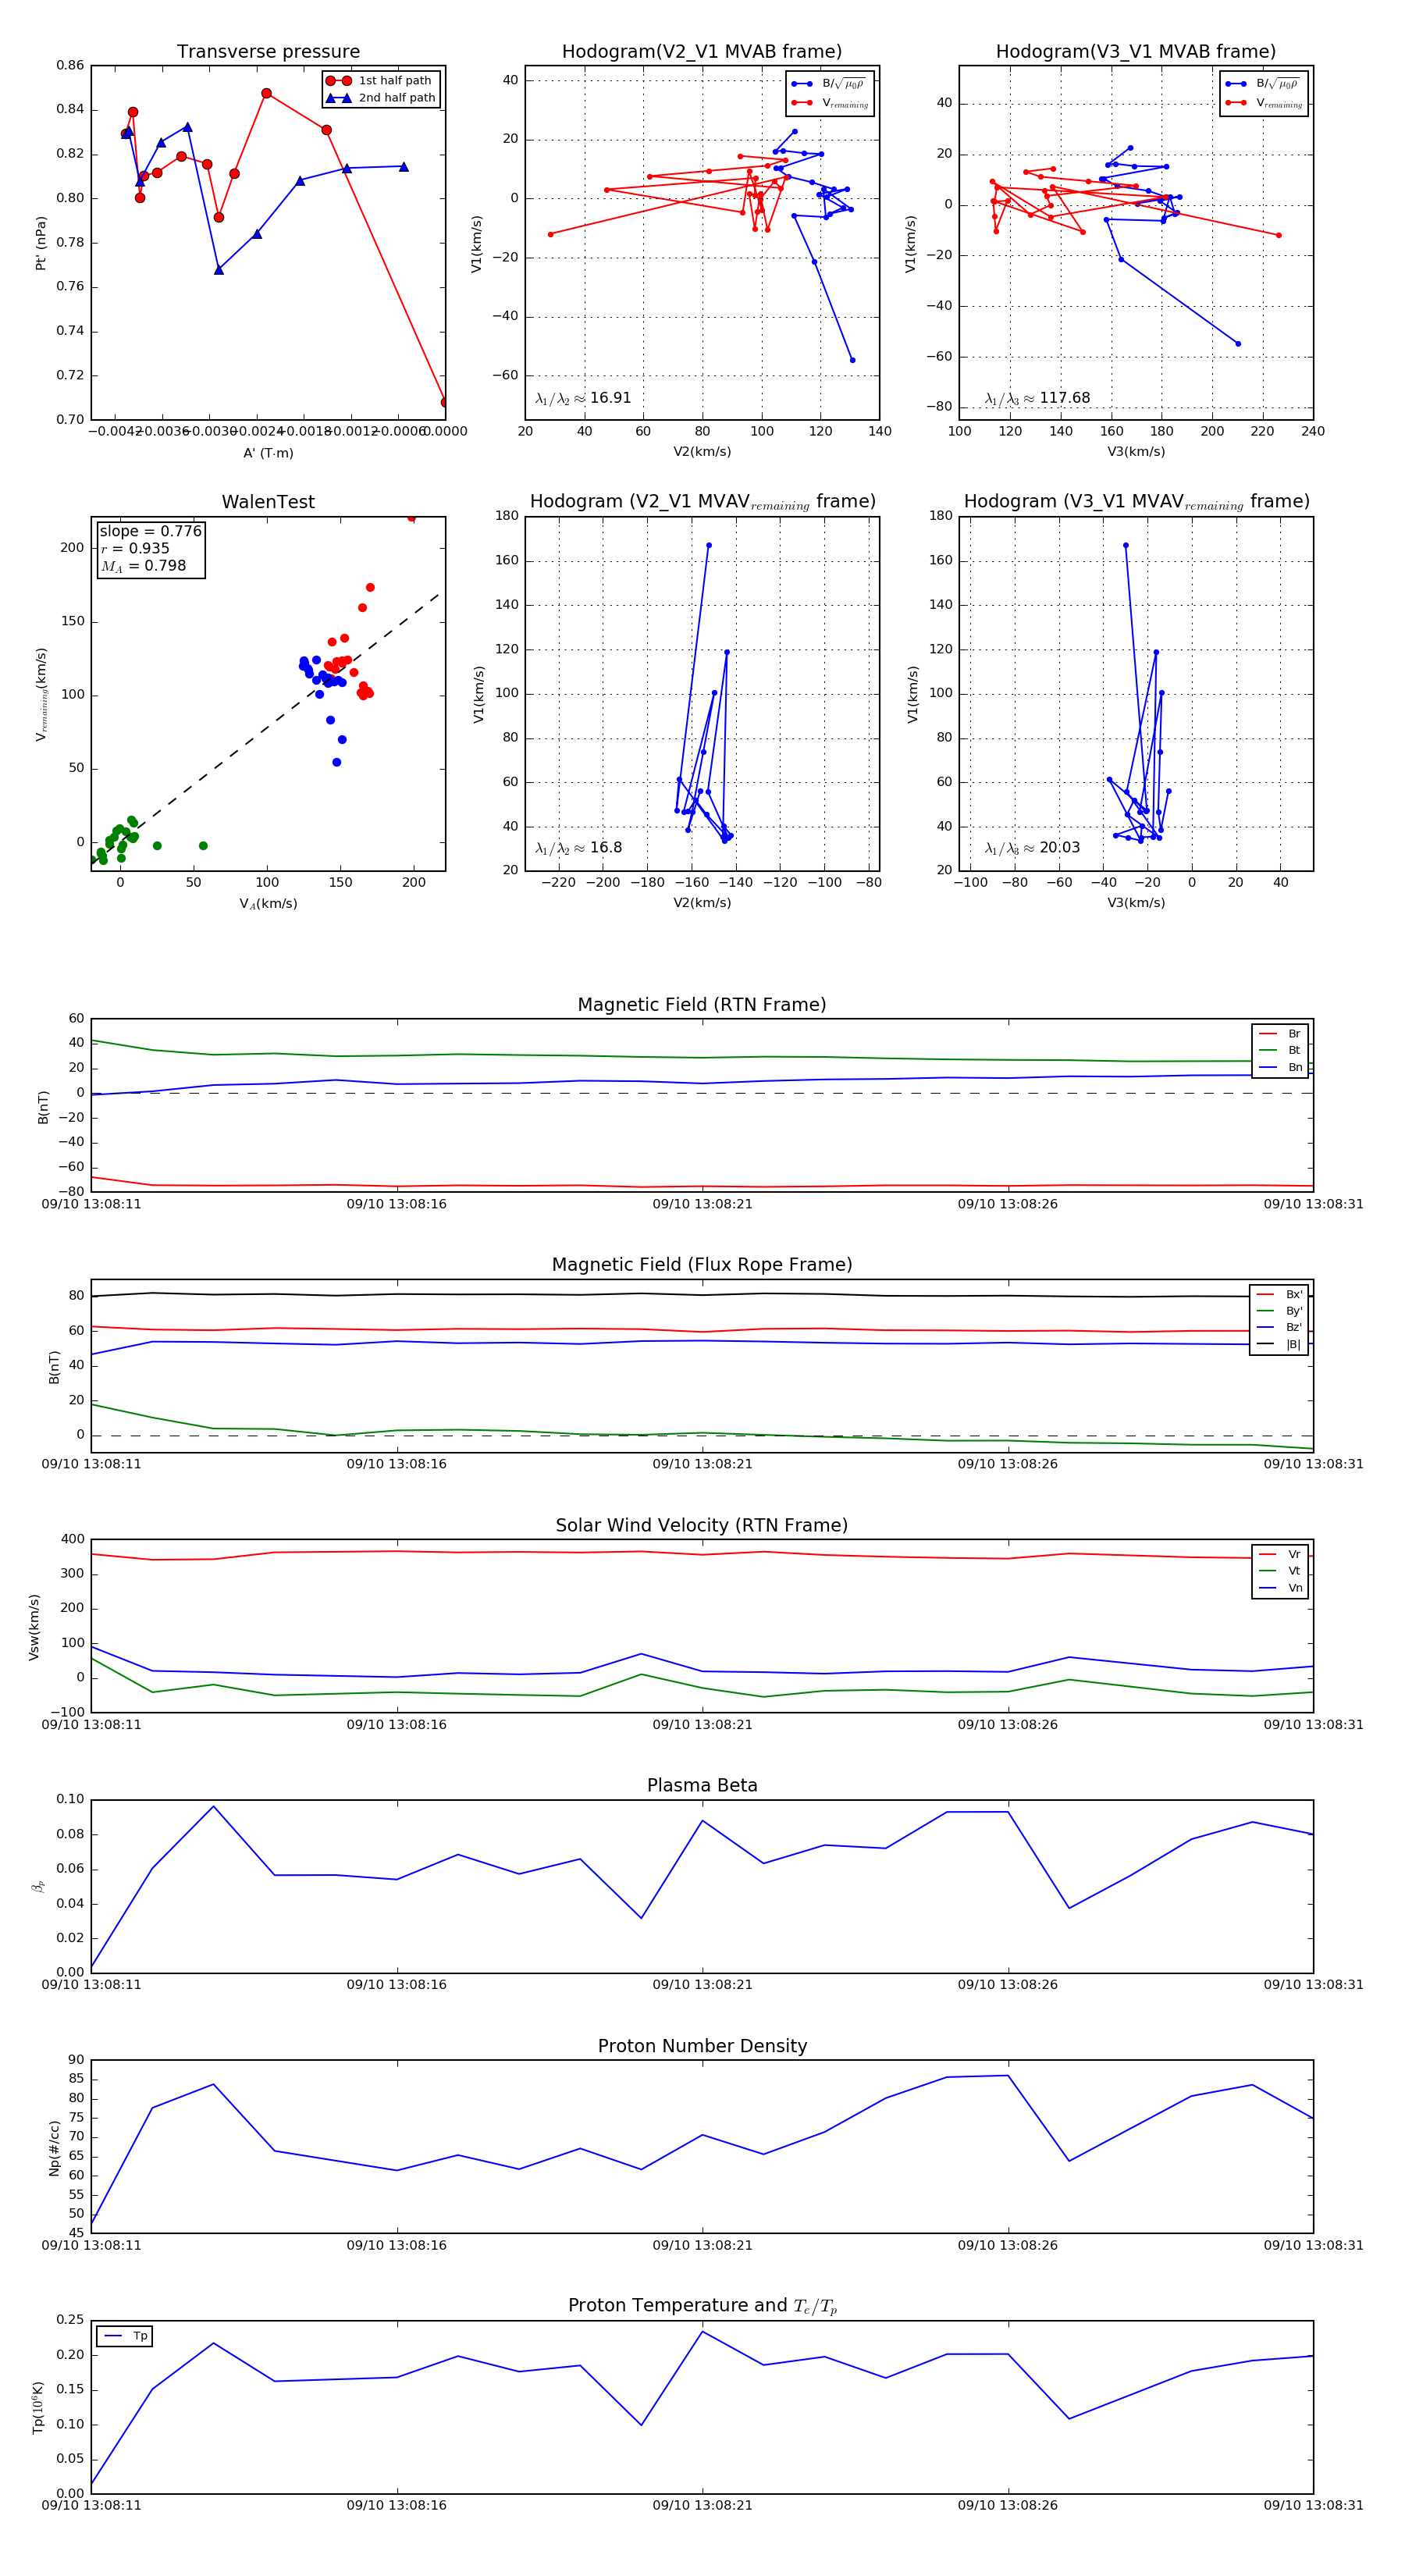Click the 'Bt' legend entry
Image resolution: width=1405 pixels, height=2576 pixels.
[1280, 1050]
